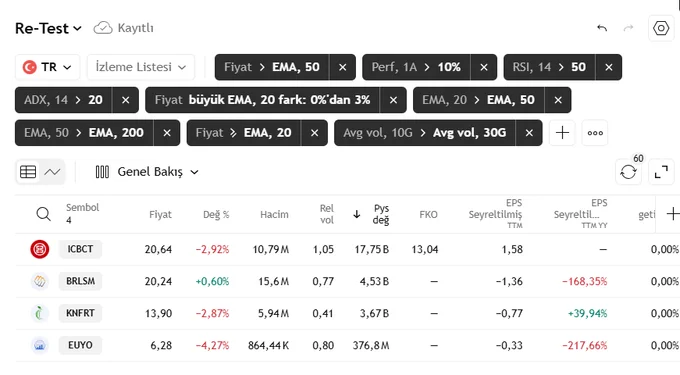Image resolution: width=680 pixels, height=375 pixels.
Task: Switch to chart view mode
Action: (x=52, y=172)
